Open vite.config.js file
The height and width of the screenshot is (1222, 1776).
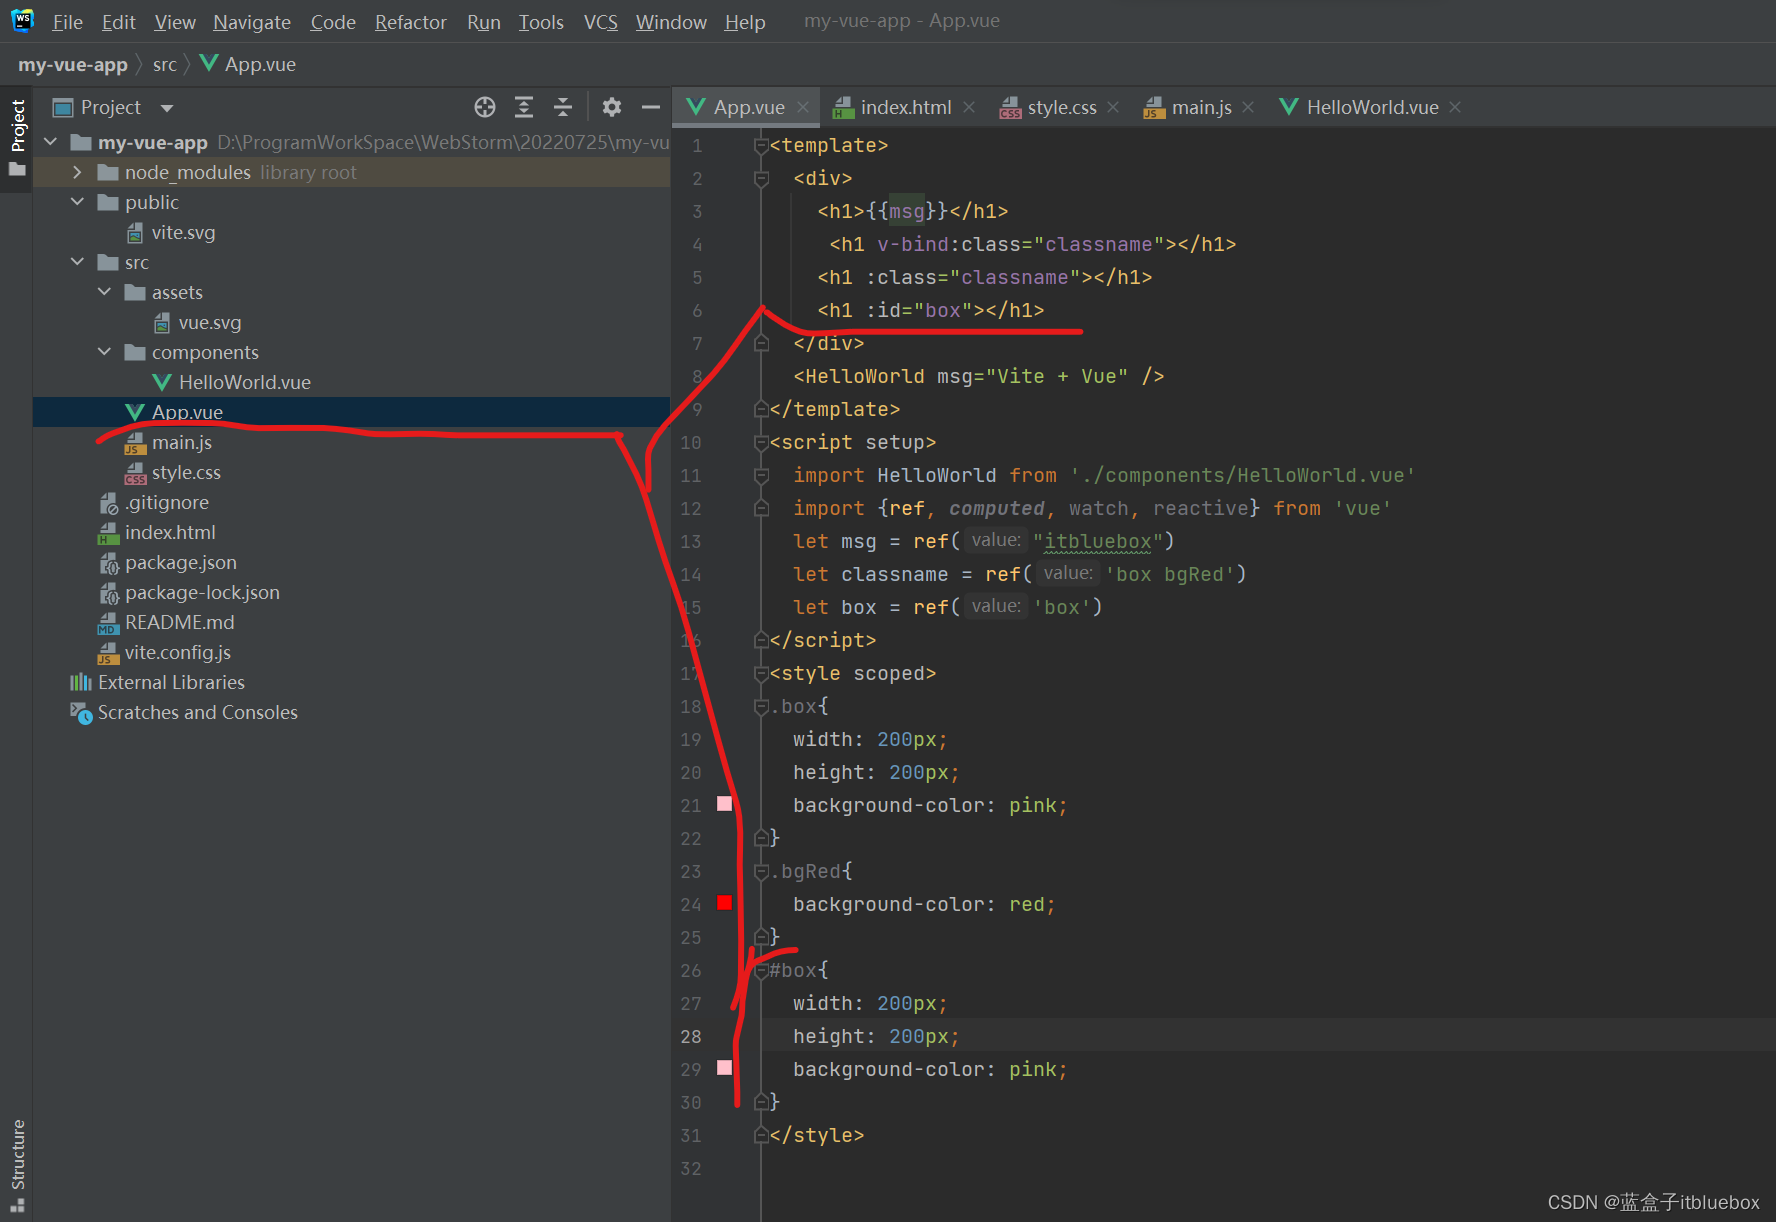[x=164, y=652]
